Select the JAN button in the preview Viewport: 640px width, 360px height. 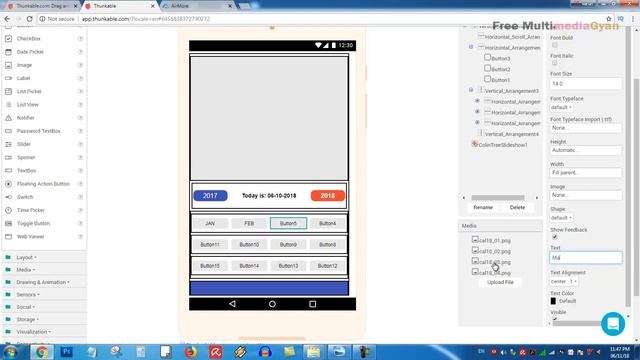click(210, 224)
